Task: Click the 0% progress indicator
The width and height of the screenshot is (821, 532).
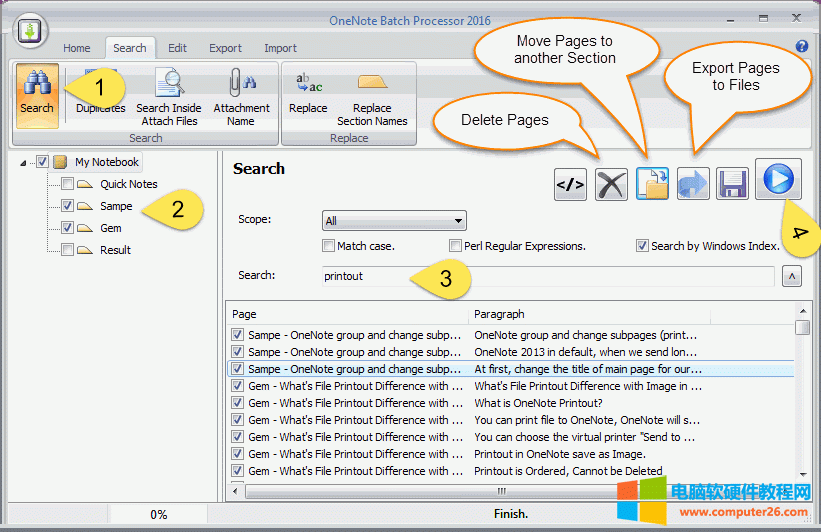Action: 158,515
